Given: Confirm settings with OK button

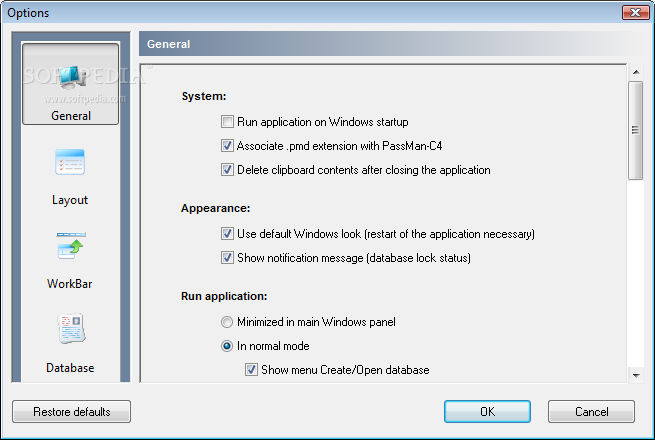Looking at the screenshot, I should point(487,412).
